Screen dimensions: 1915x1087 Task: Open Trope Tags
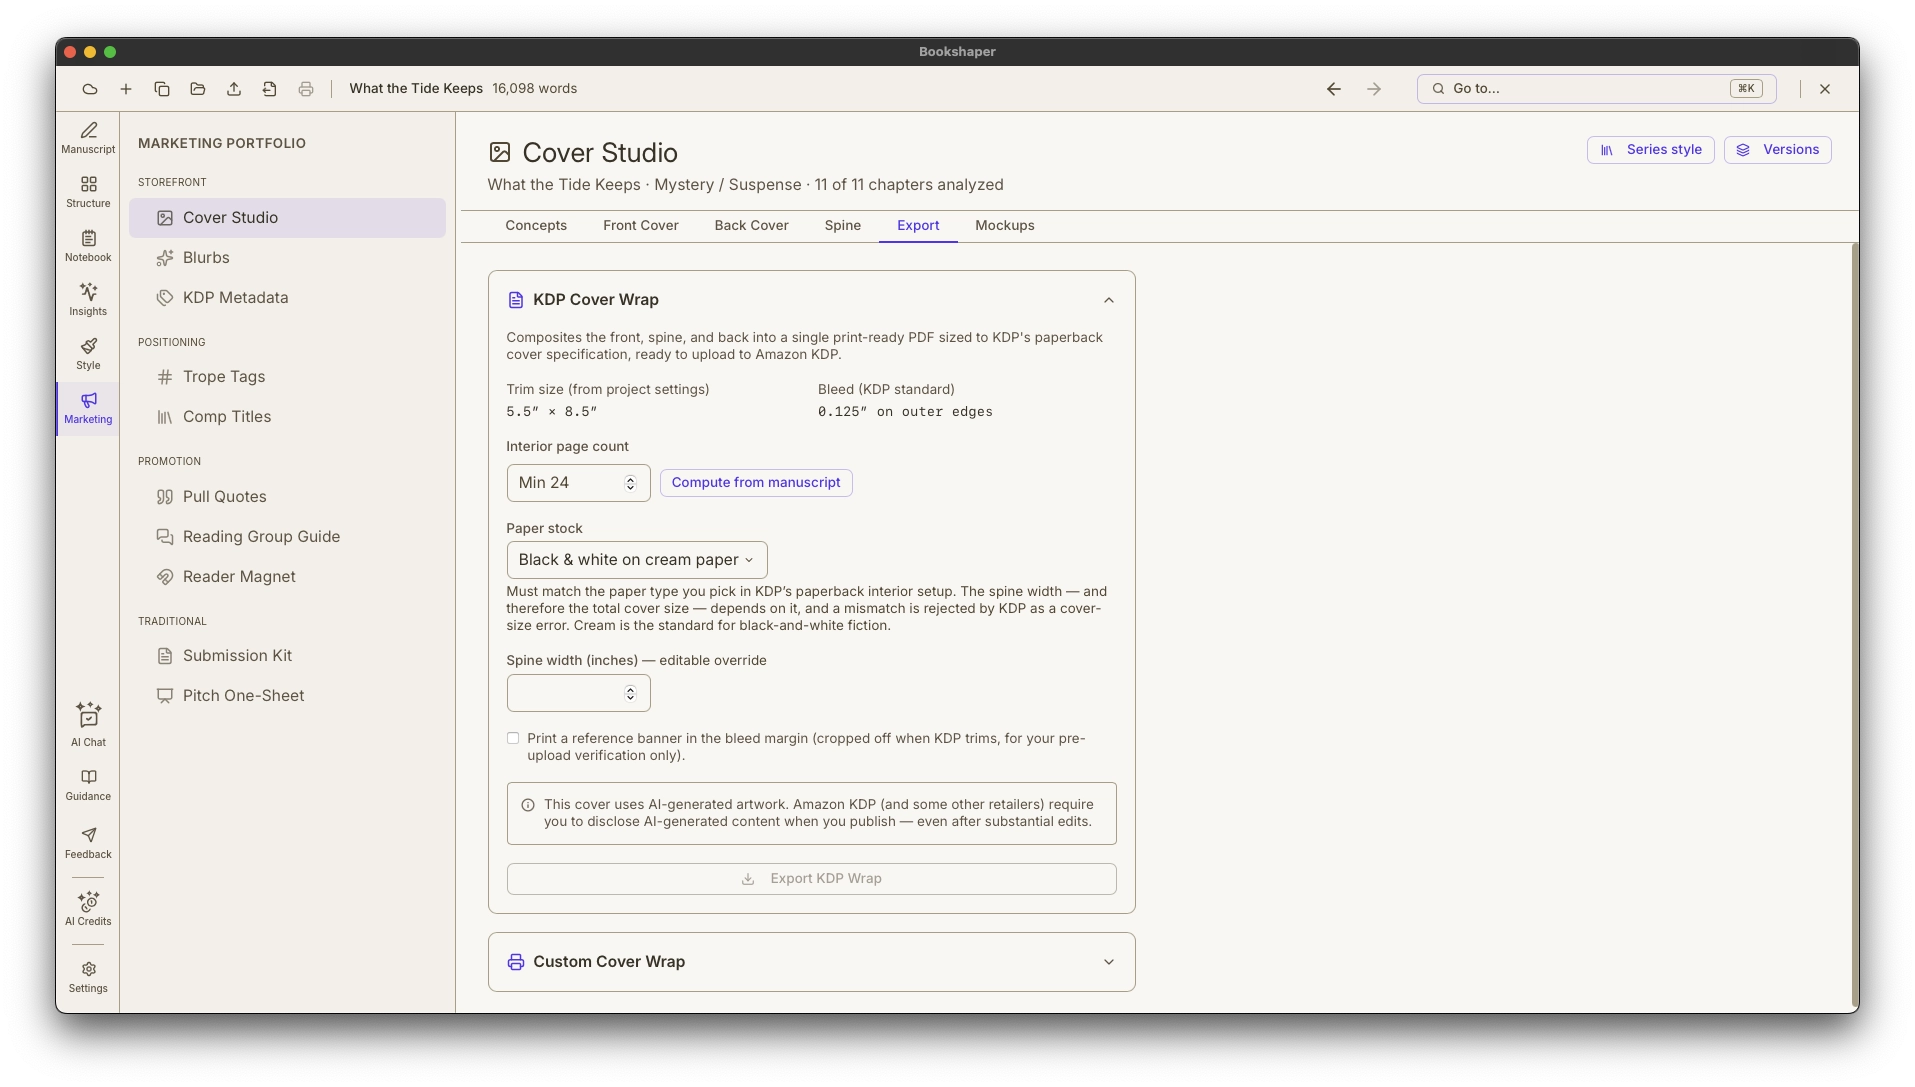tap(287, 377)
